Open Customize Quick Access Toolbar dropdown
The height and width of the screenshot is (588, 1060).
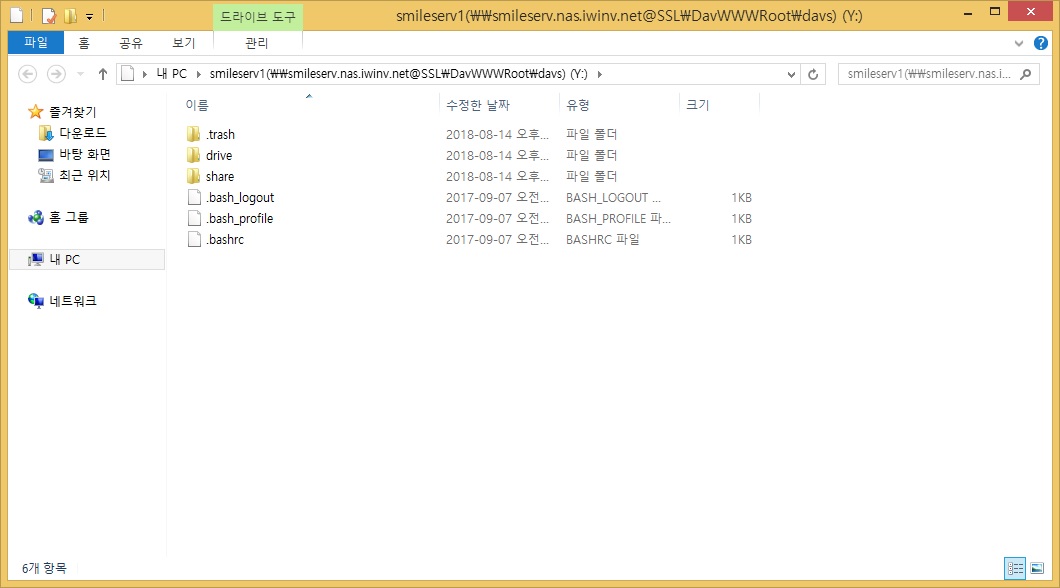[x=89, y=16]
